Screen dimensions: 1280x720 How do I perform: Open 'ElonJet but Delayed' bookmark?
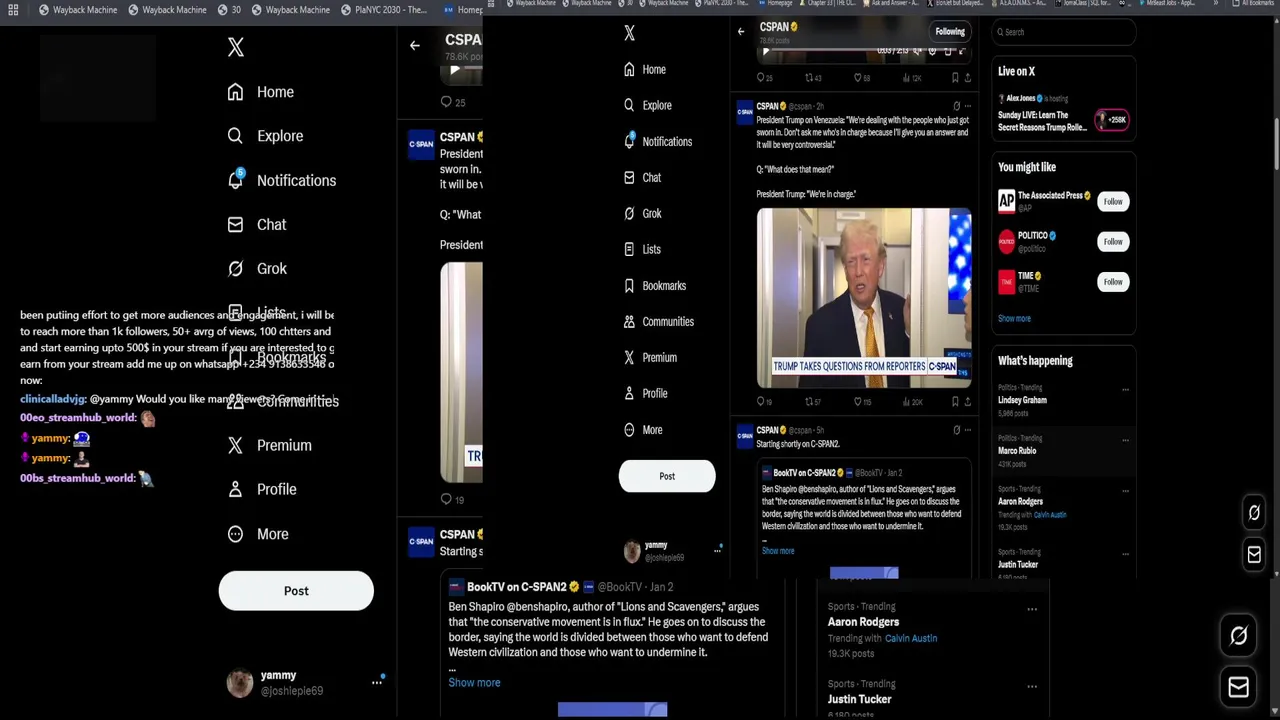954,3
